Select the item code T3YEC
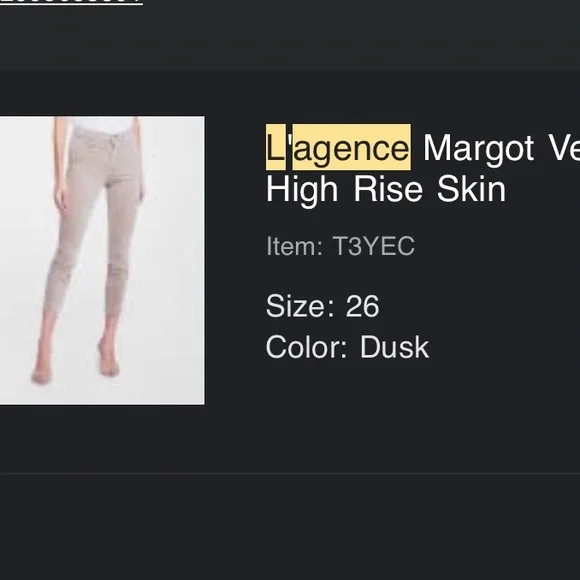 click(x=374, y=246)
